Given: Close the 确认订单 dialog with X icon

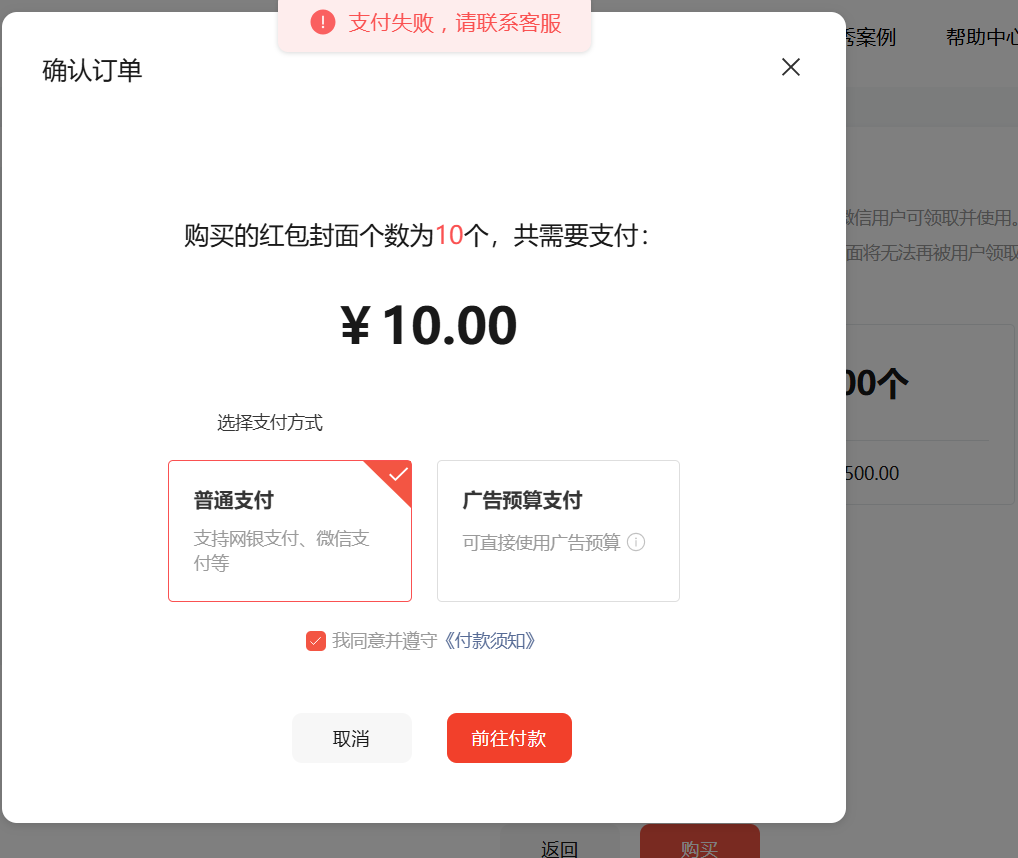Looking at the screenshot, I should pos(790,67).
